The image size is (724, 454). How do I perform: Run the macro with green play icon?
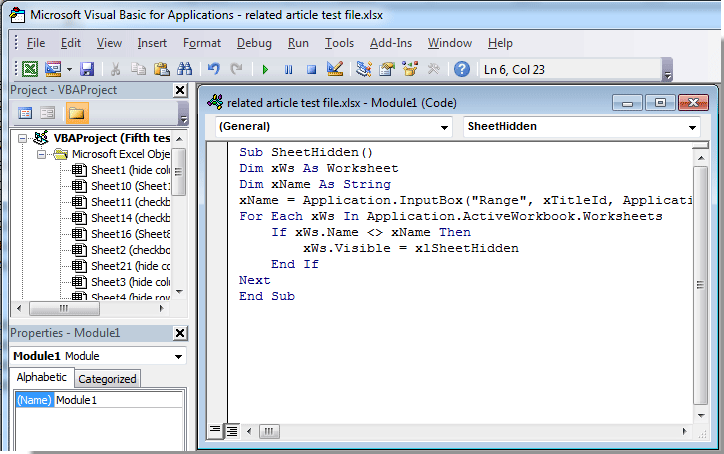pyautogui.click(x=265, y=70)
